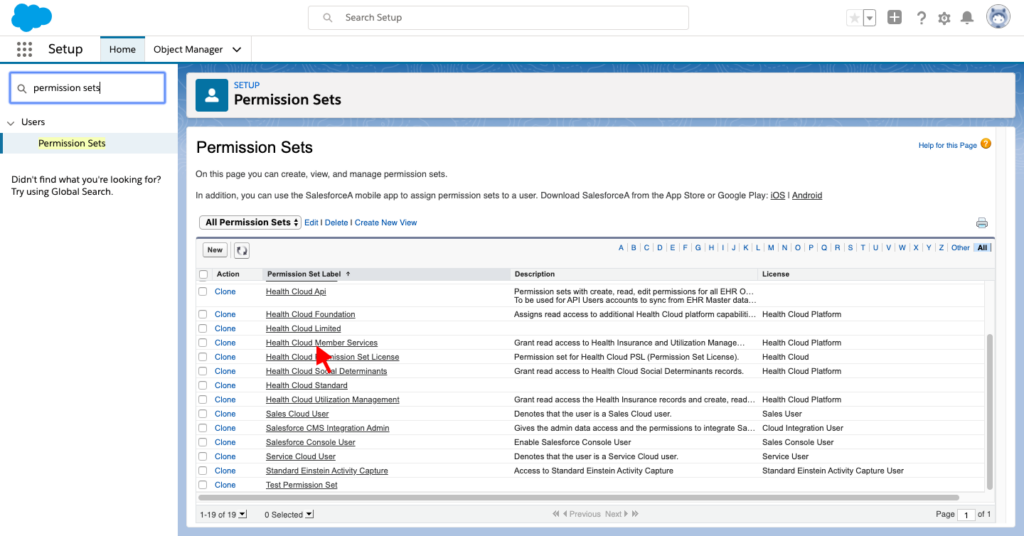Select the All alphabet filter
This screenshot has height=536, width=1024.
click(x=982, y=247)
